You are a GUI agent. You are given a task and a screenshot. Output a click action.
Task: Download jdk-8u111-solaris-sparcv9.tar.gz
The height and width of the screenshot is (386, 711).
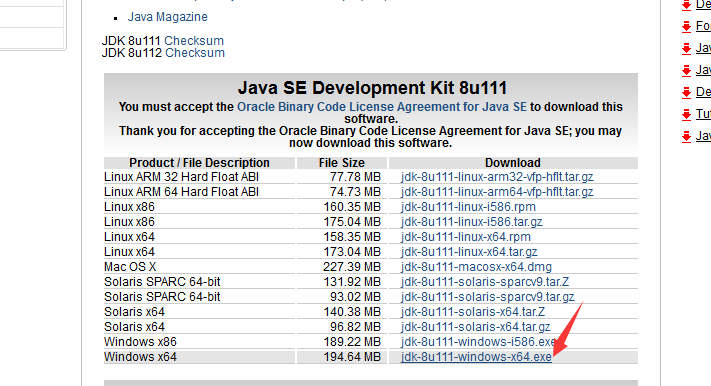pos(487,297)
